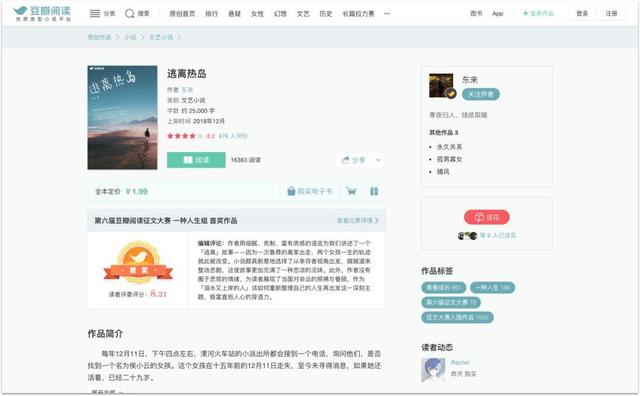Go to 原创作品 breadcrumb
Image resolution: width=640 pixels, height=396 pixels.
(x=99, y=37)
